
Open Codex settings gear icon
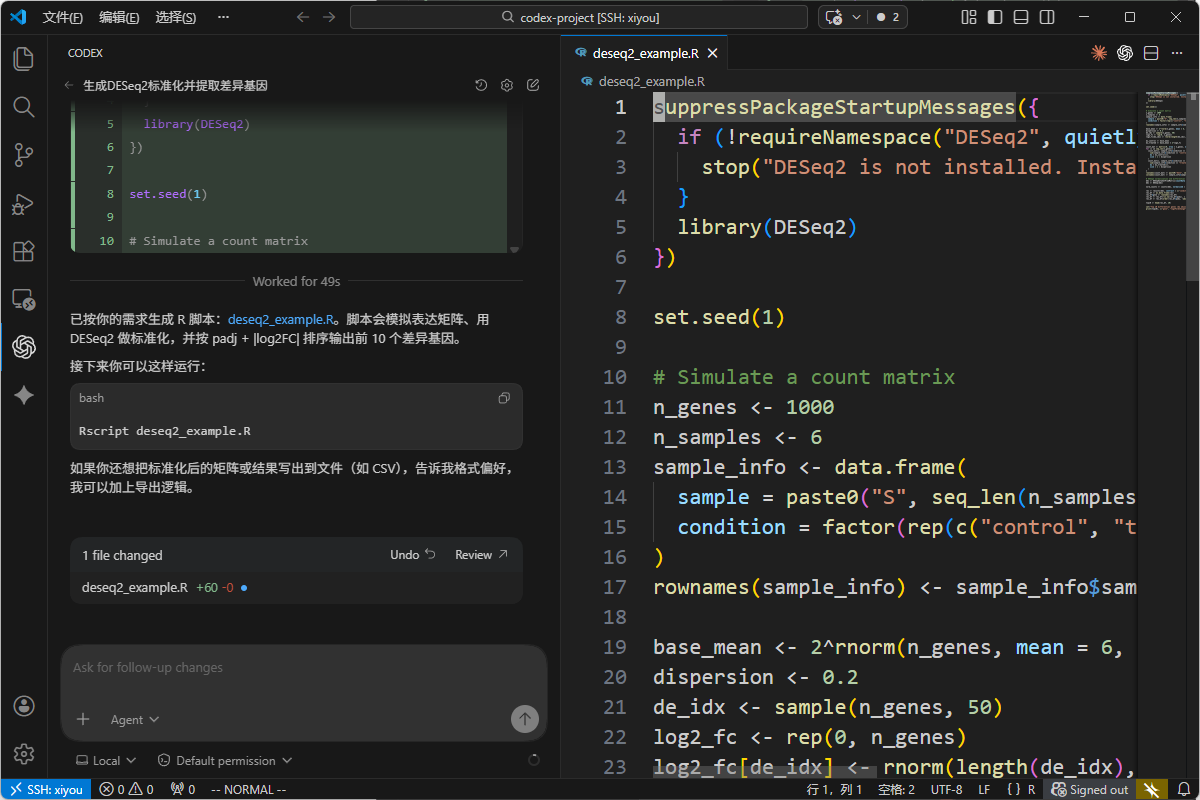[x=507, y=86]
